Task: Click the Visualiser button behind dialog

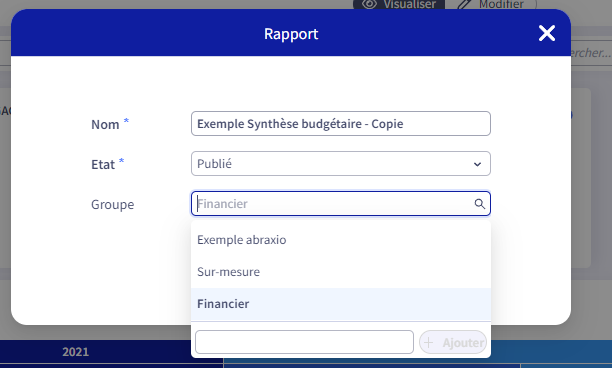Action: (399, 4)
